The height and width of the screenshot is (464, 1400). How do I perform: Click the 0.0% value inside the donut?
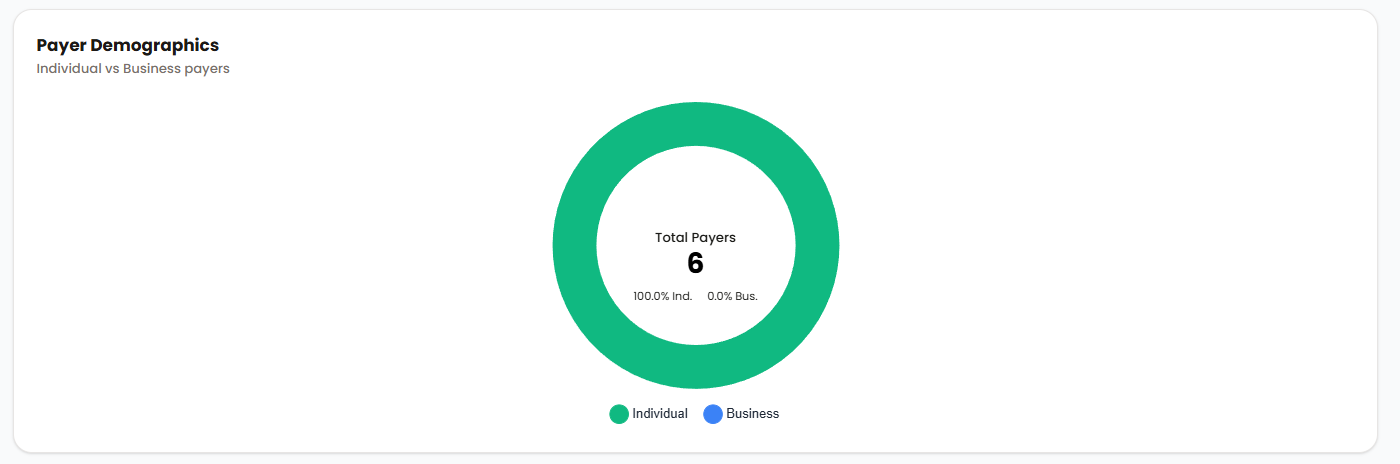point(720,296)
